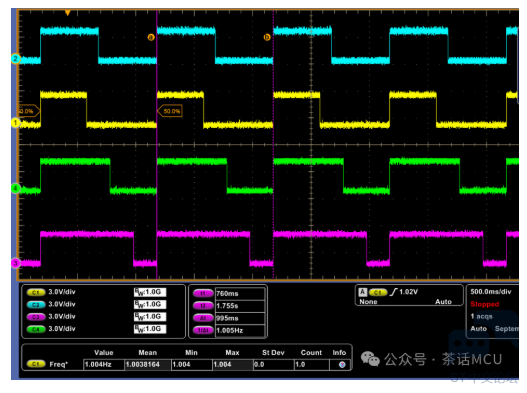Viewport: 527px width, 393px height.
Task: Open C2 bandwidth 1.0G setting
Action: pos(150,305)
